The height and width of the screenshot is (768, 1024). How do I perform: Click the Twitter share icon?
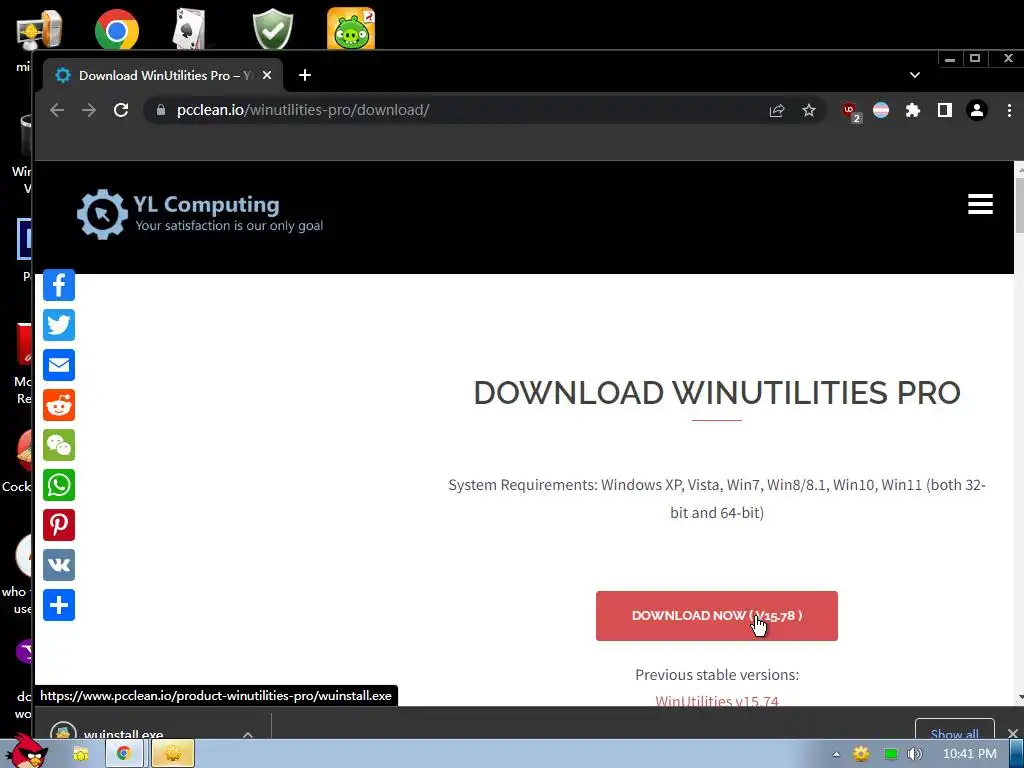click(59, 325)
